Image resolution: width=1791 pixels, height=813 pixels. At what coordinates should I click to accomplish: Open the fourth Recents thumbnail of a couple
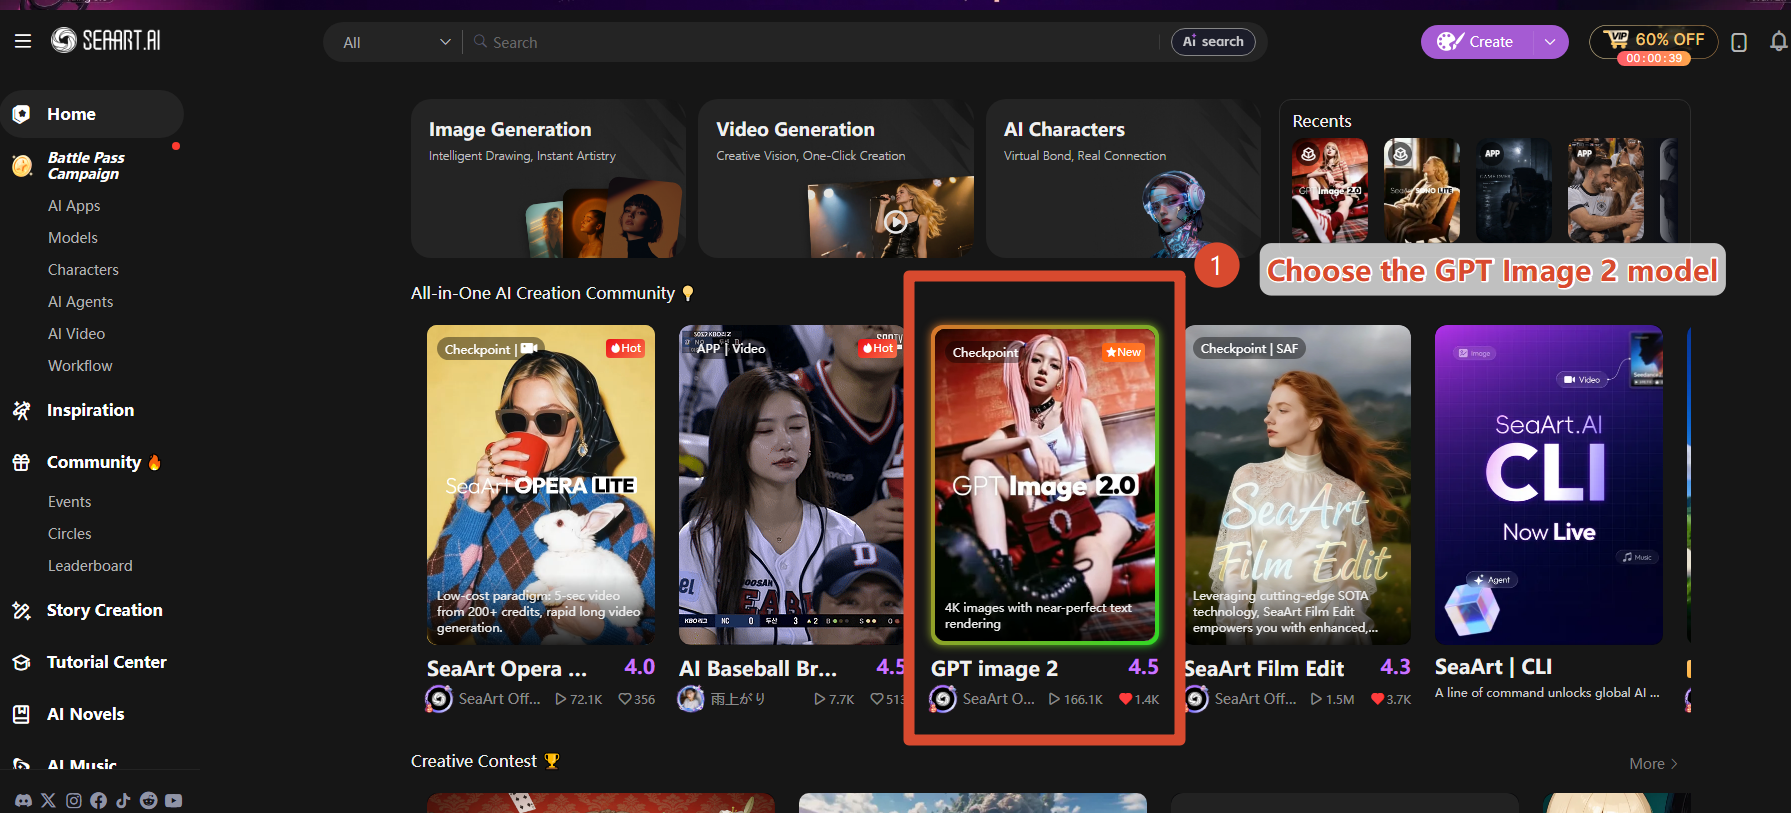1606,190
